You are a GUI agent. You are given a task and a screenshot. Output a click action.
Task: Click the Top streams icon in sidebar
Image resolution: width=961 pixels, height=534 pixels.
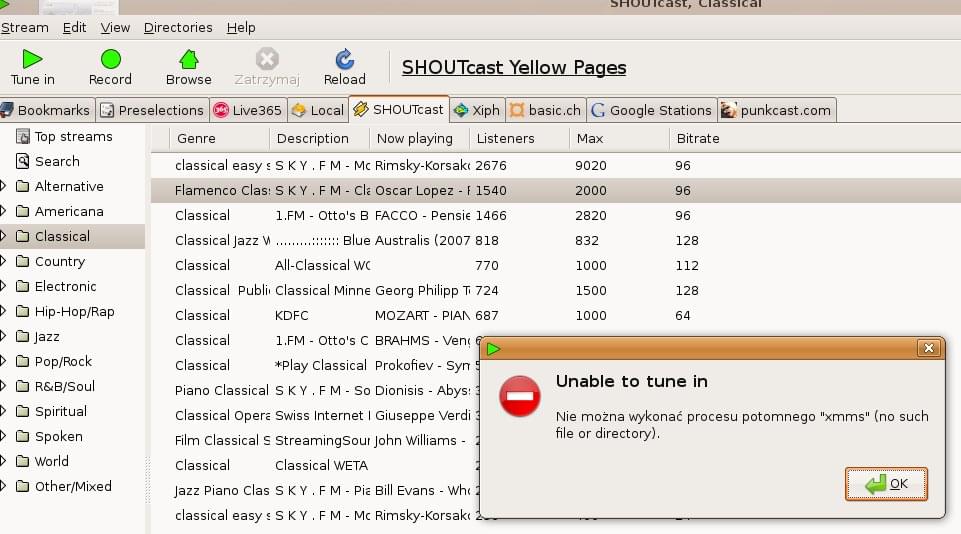tap(23, 136)
